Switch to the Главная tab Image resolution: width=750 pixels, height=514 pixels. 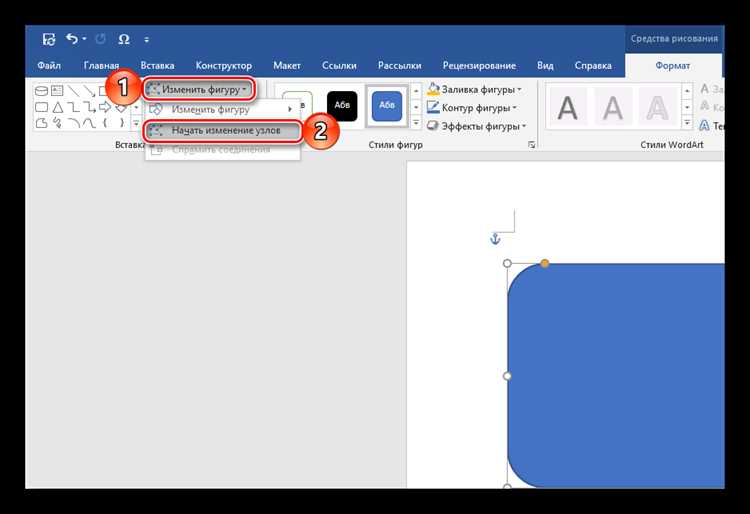pyautogui.click(x=101, y=66)
